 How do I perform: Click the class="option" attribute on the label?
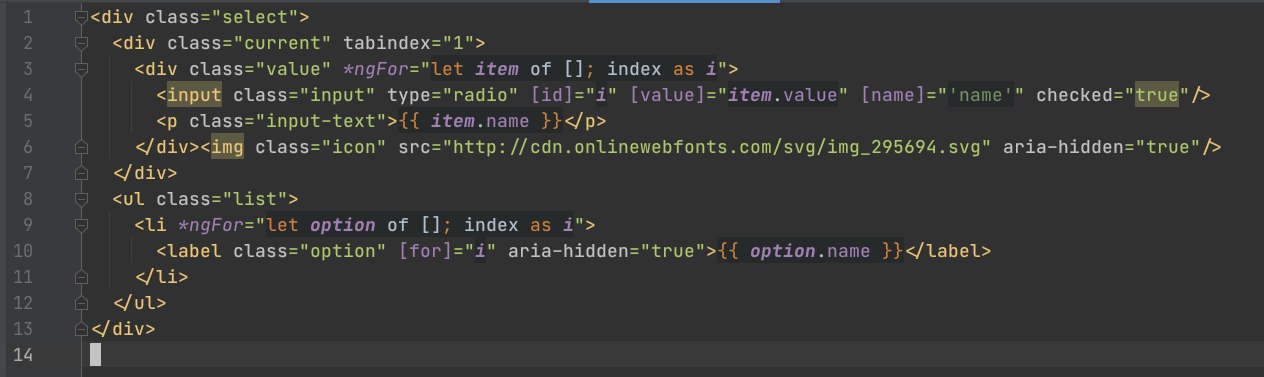tap(309, 251)
